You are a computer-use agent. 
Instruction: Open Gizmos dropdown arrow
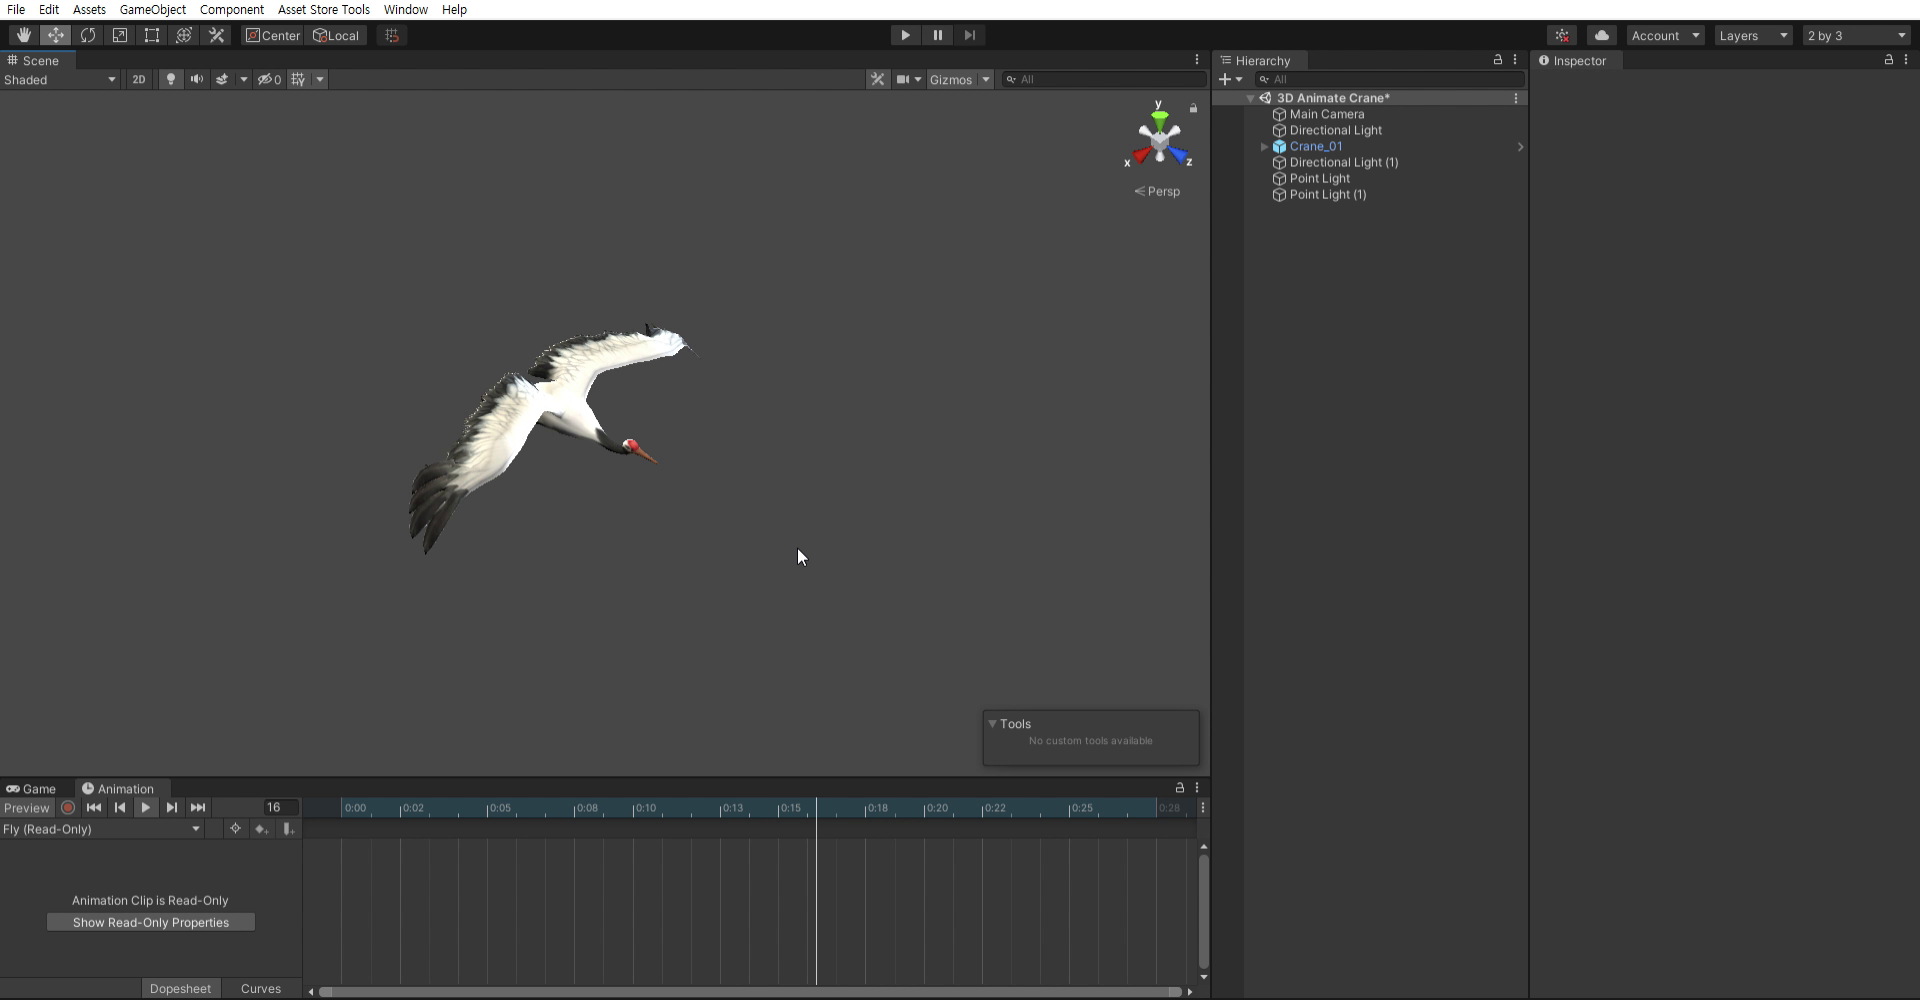(985, 79)
